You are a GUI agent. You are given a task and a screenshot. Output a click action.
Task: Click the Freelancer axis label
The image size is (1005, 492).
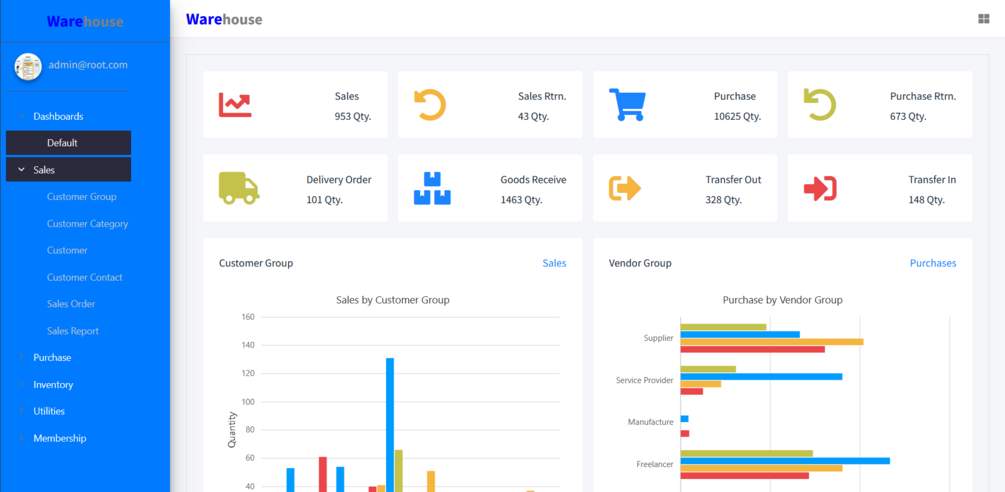(x=655, y=464)
